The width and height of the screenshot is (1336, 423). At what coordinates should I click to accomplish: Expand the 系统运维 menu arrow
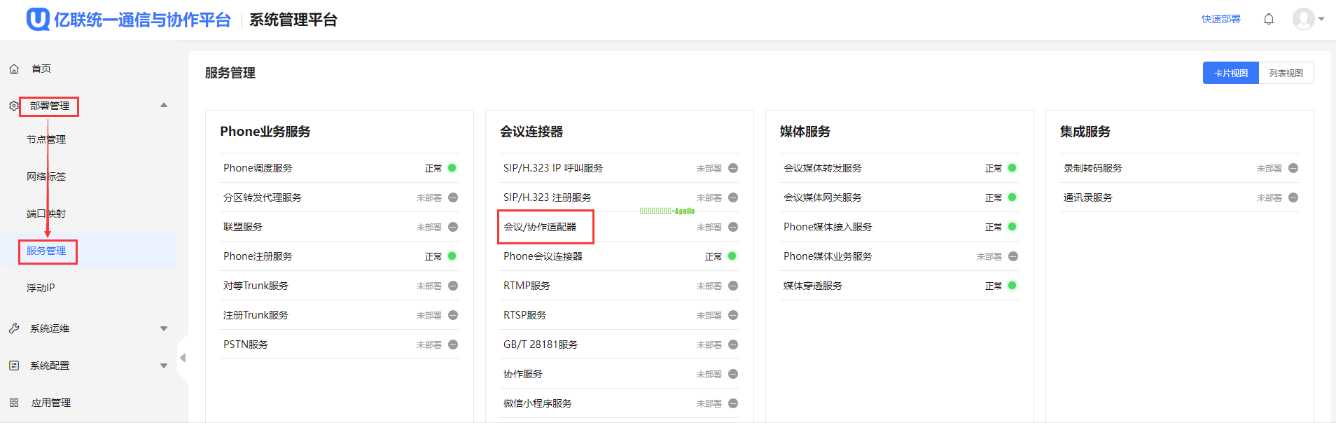[164, 328]
